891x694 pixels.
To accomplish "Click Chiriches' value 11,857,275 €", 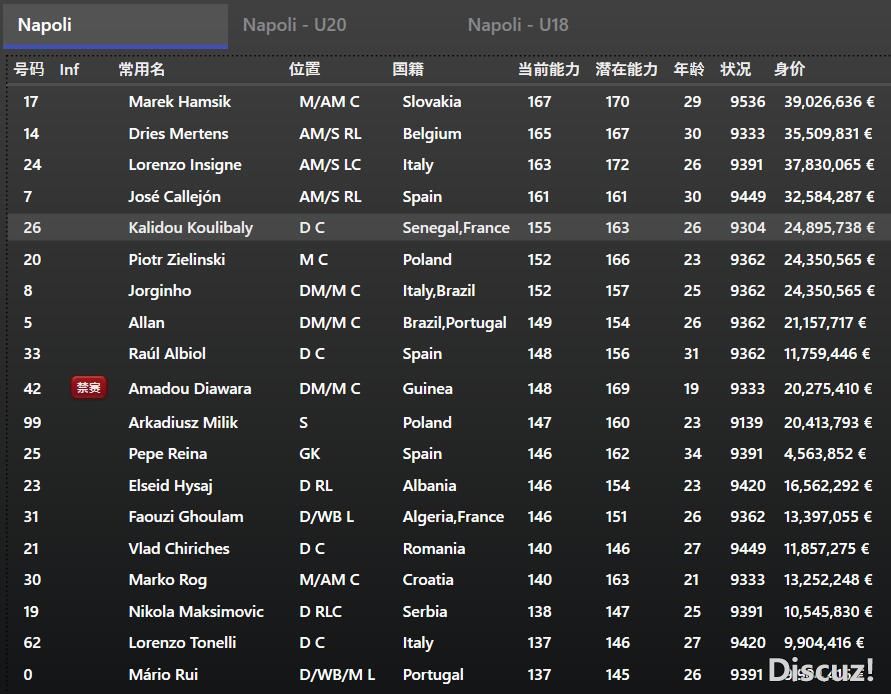I will click(826, 549).
